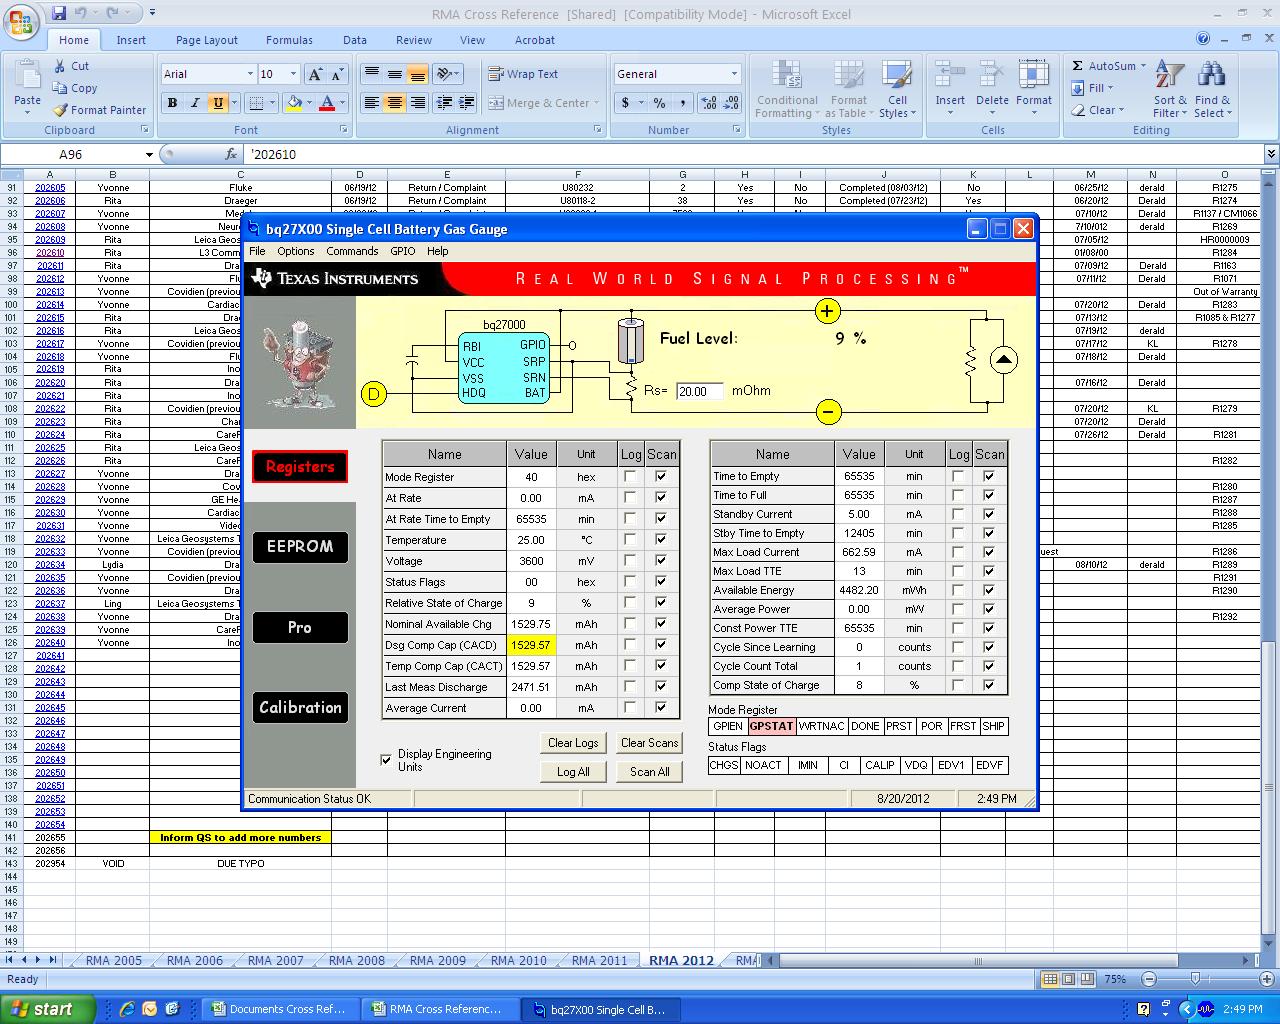Click the Decrease Font Size icon
1280x1024 pixels.
tap(338, 74)
